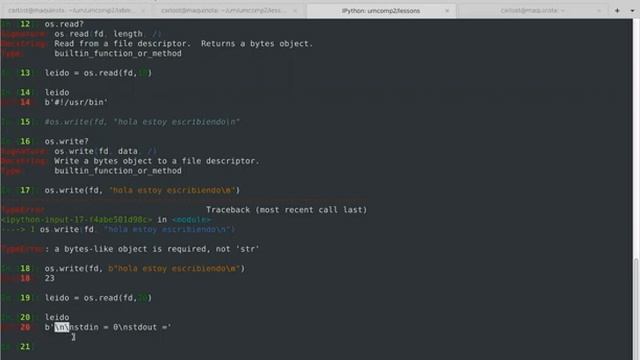
Task: Switch to the second terminal tab
Action: 223,11
